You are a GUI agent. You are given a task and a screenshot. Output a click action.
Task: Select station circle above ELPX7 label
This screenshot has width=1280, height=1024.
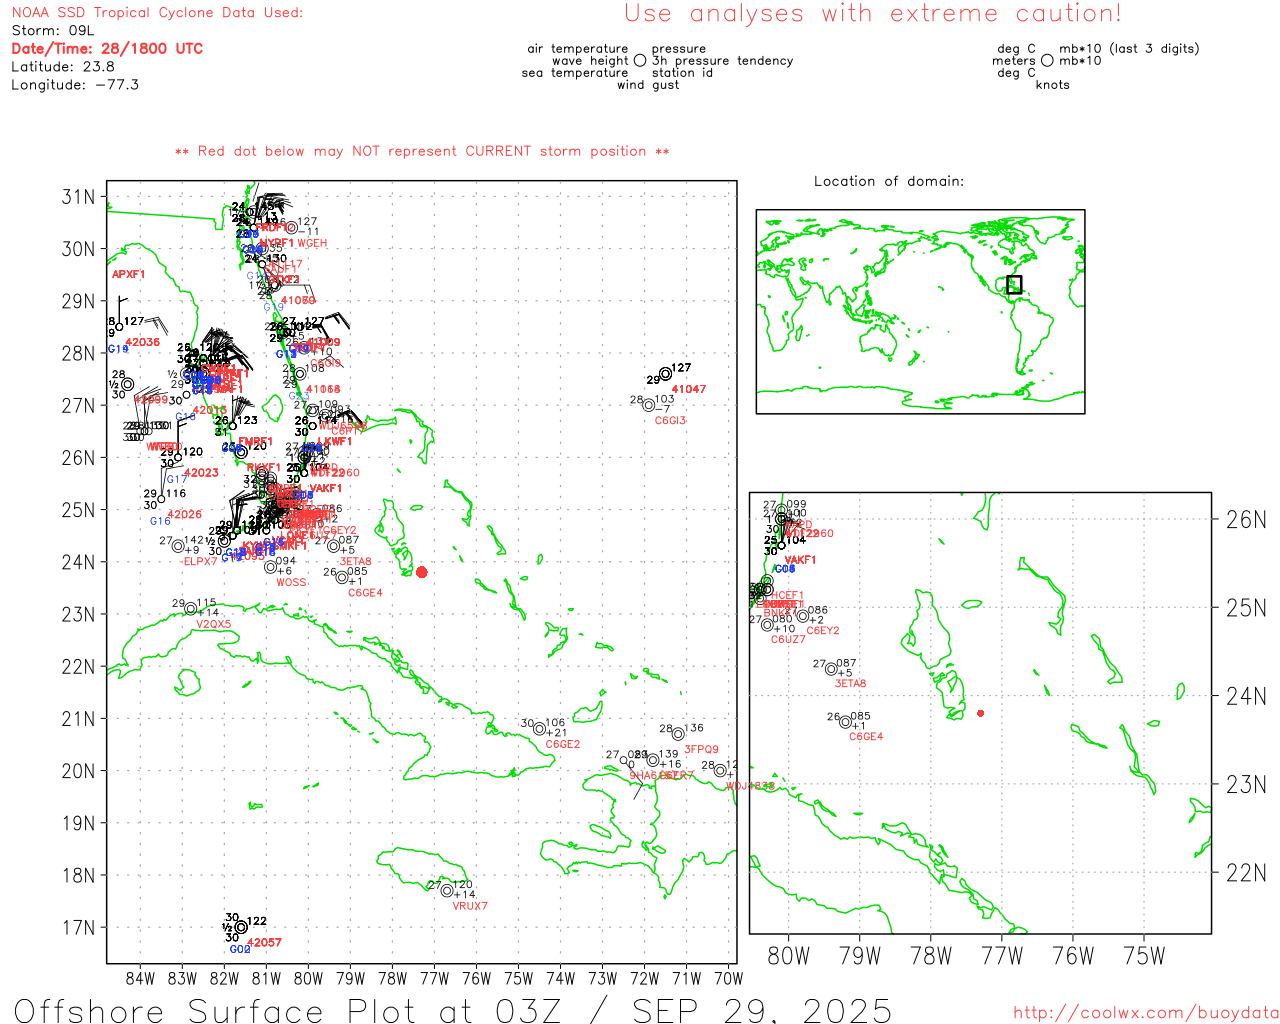point(178,546)
